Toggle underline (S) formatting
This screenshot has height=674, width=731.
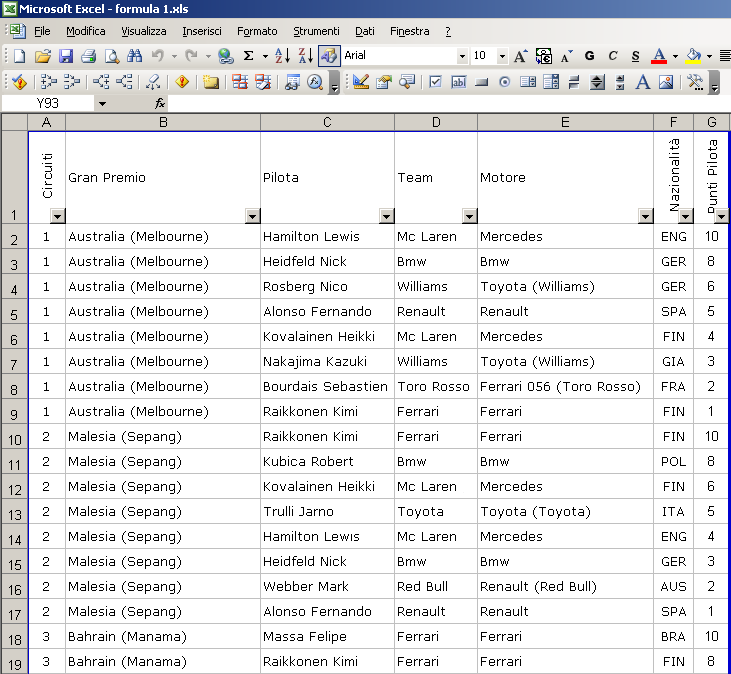[635, 56]
